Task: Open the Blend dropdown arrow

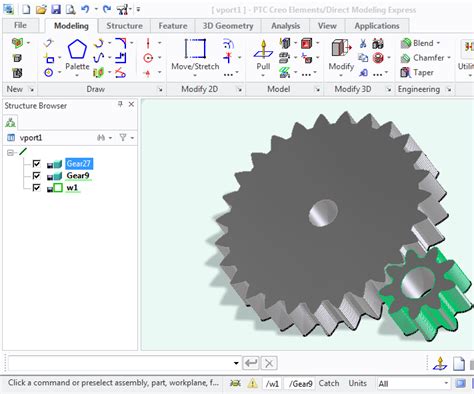Action: click(438, 43)
